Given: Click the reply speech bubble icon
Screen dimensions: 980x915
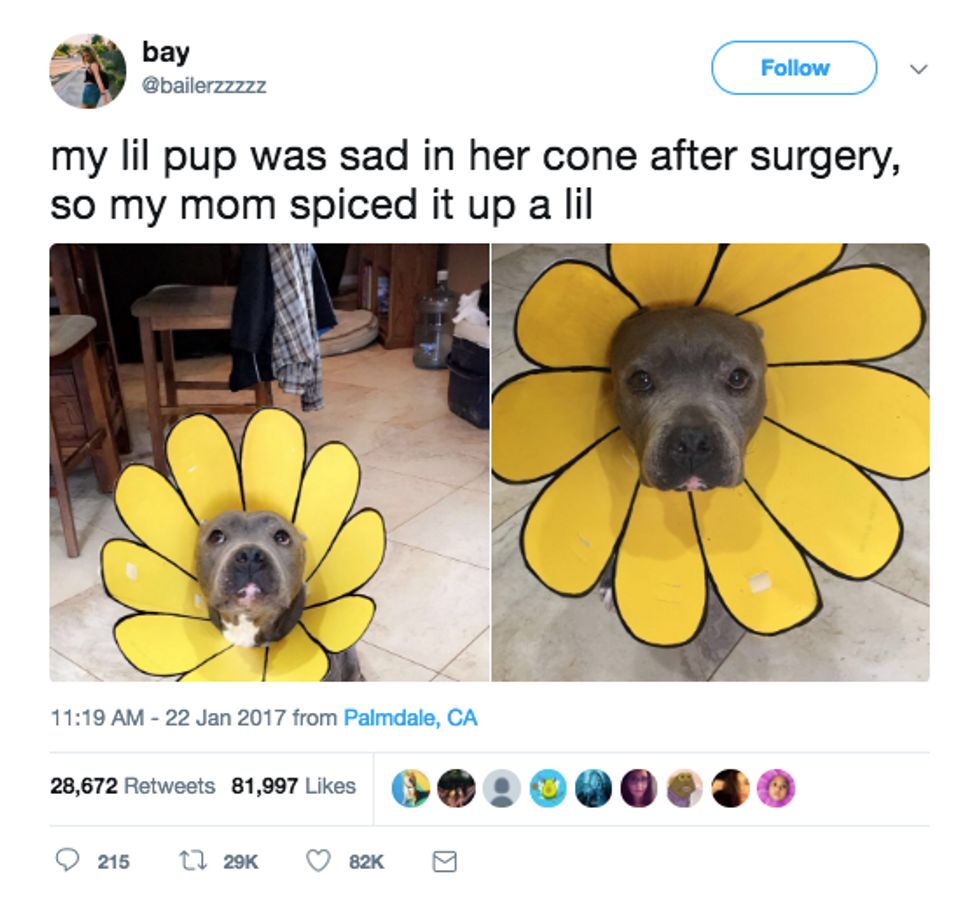Looking at the screenshot, I should 67,861.
